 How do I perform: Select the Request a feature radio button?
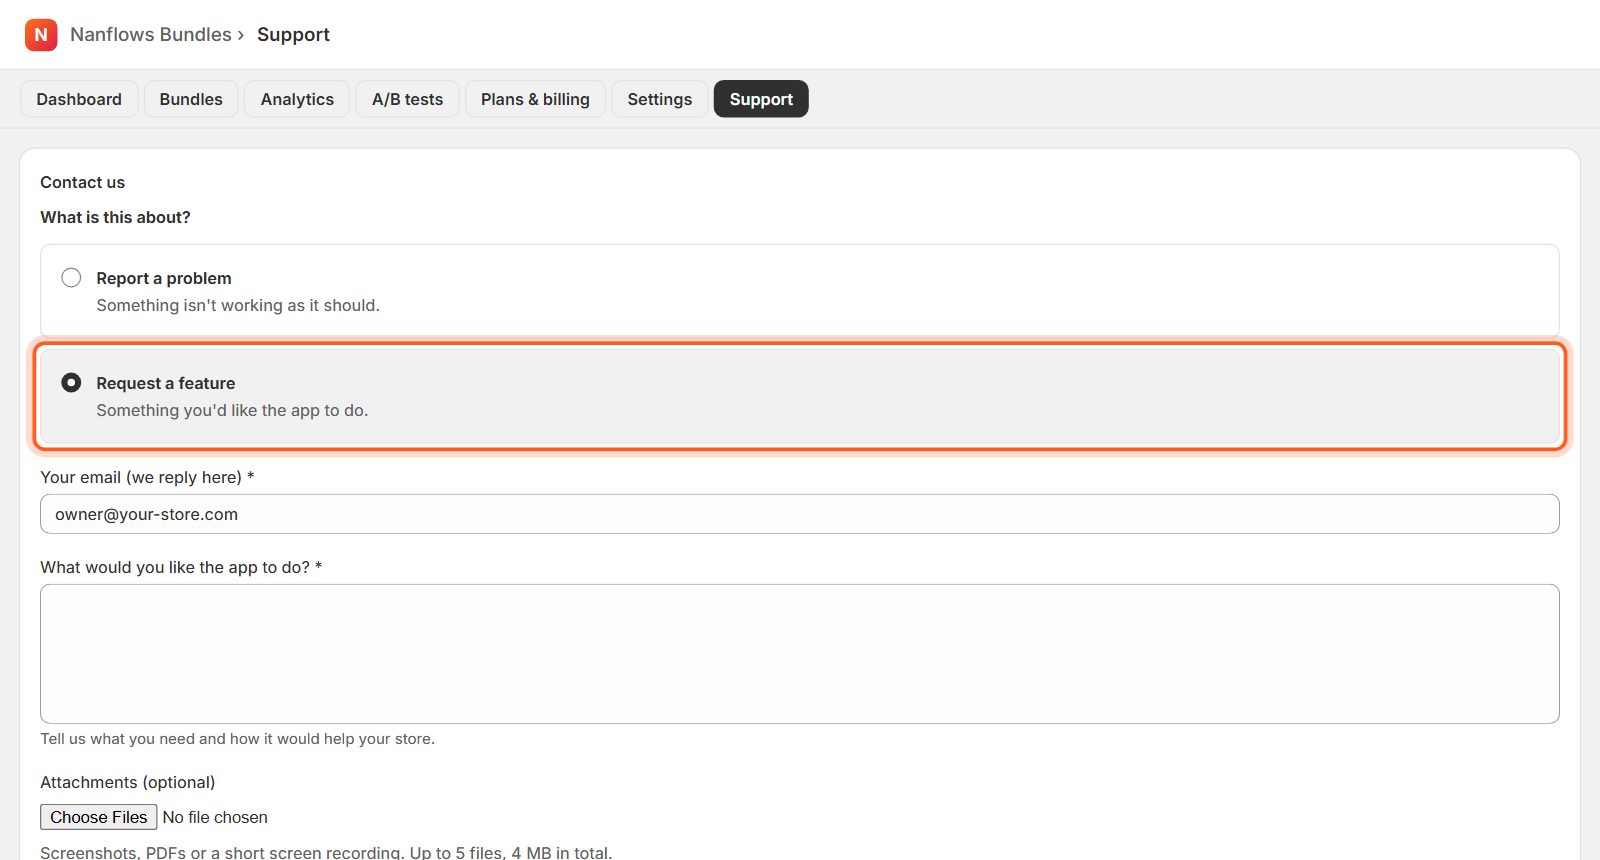(71, 383)
